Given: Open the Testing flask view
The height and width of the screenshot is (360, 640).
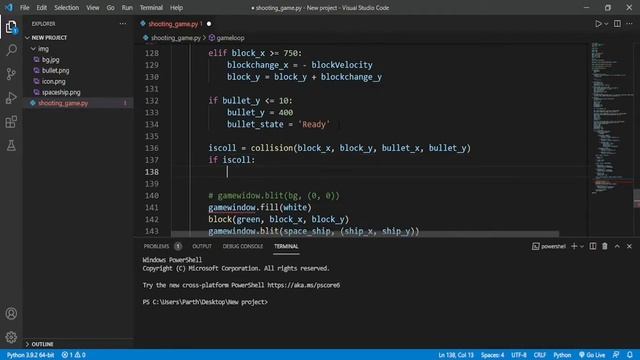Looking at the screenshot, I should pyautogui.click(x=11, y=145).
